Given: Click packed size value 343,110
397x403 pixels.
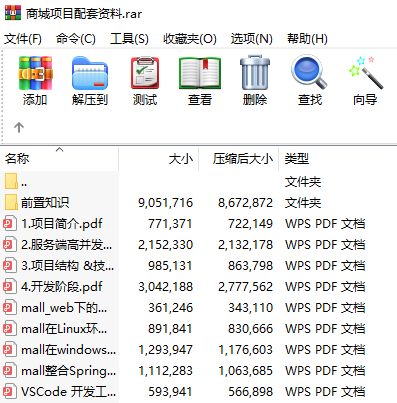Looking at the screenshot, I should pos(251,308).
